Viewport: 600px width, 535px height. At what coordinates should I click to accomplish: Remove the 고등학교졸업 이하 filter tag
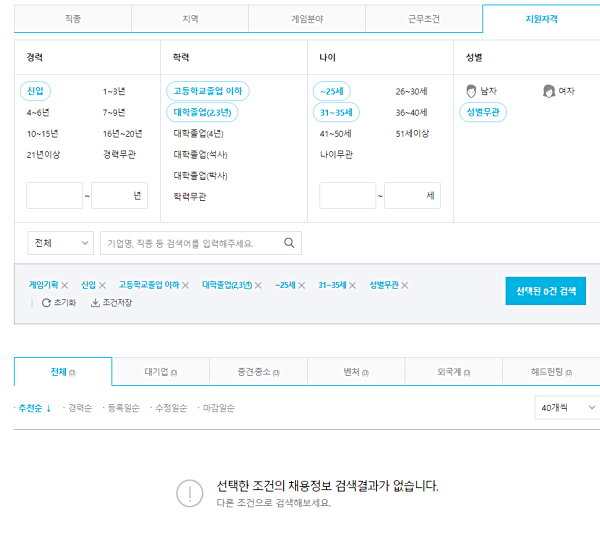pos(186,285)
